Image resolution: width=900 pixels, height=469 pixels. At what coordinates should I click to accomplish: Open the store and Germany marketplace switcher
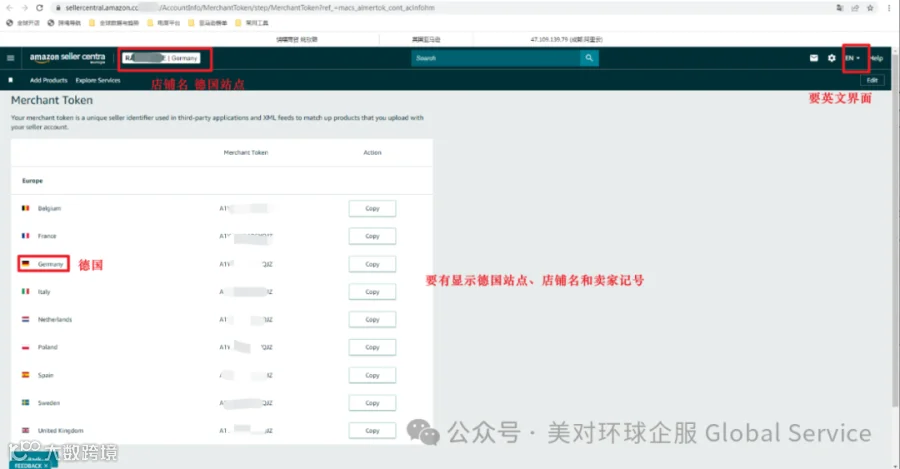point(161,58)
